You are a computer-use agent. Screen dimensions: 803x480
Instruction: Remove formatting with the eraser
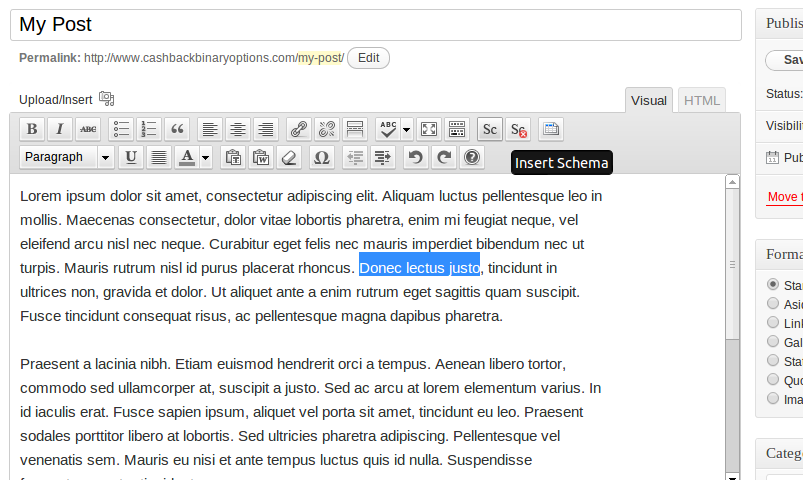[x=289, y=157]
